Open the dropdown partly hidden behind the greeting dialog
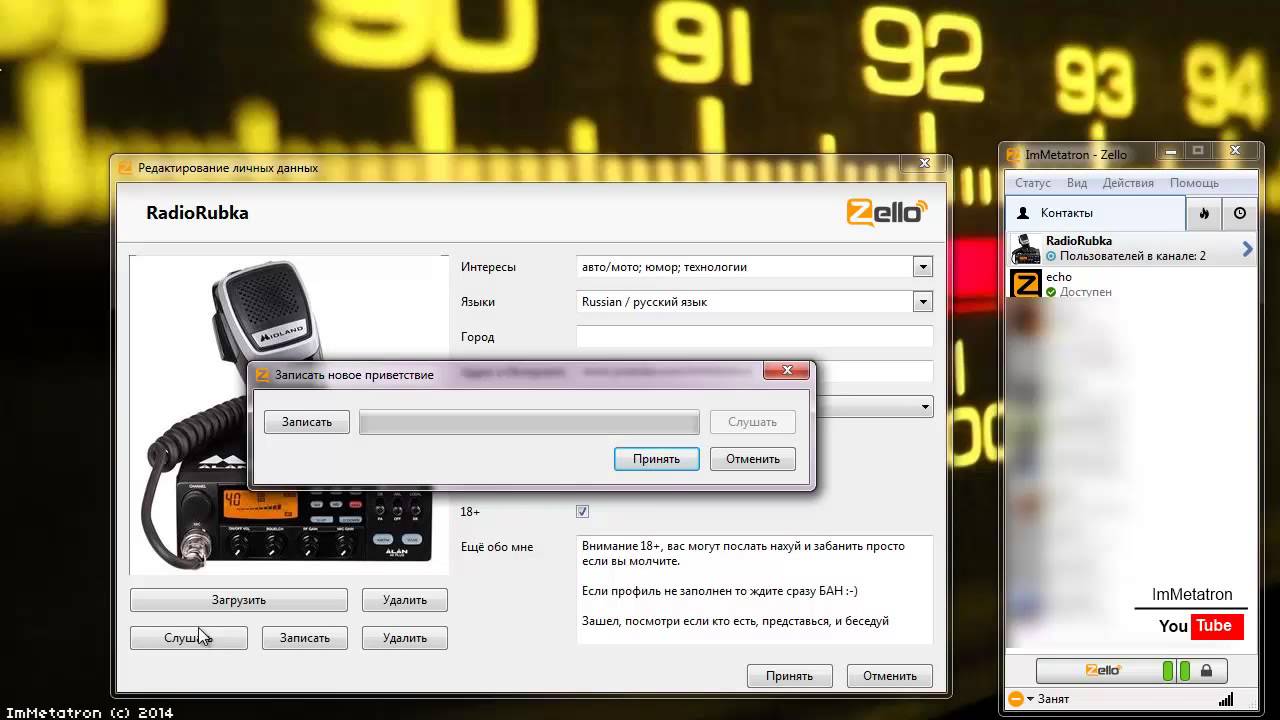Image resolution: width=1280 pixels, height=720 pixels. coord(925,407)
